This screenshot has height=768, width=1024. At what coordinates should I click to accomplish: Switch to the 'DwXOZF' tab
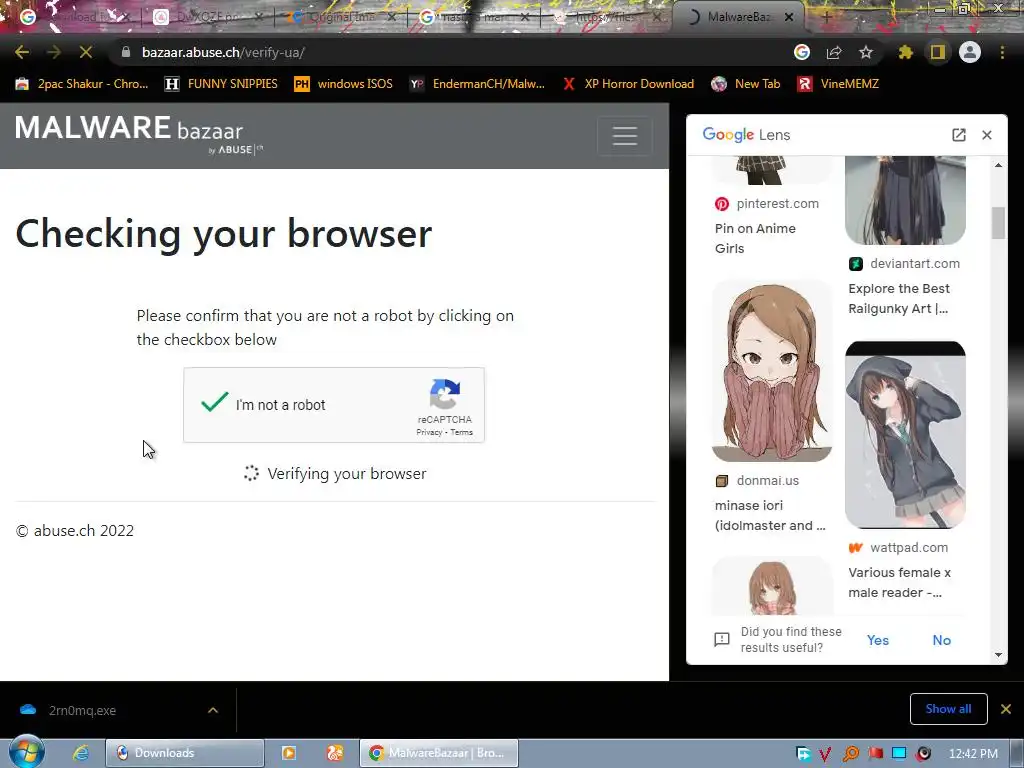[x=206, y=17]
